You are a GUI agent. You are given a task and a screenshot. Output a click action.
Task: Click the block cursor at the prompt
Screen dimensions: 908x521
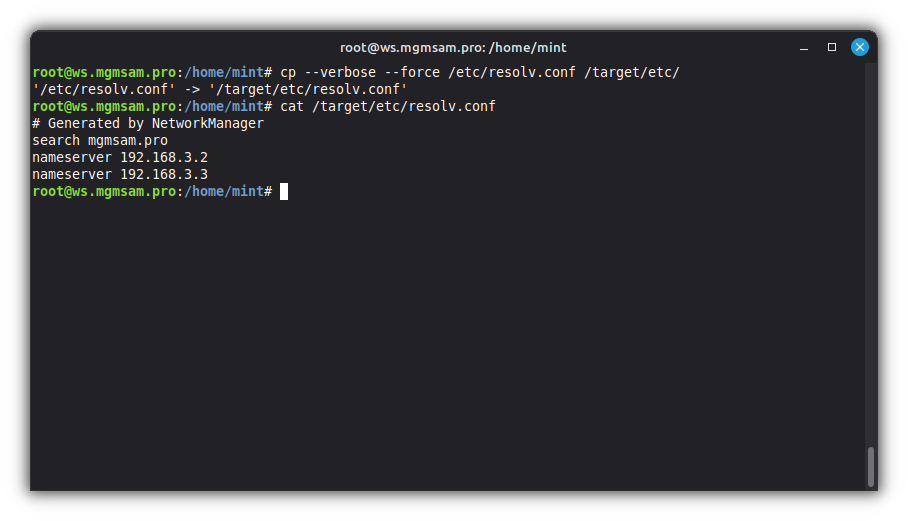click(284, 191)
